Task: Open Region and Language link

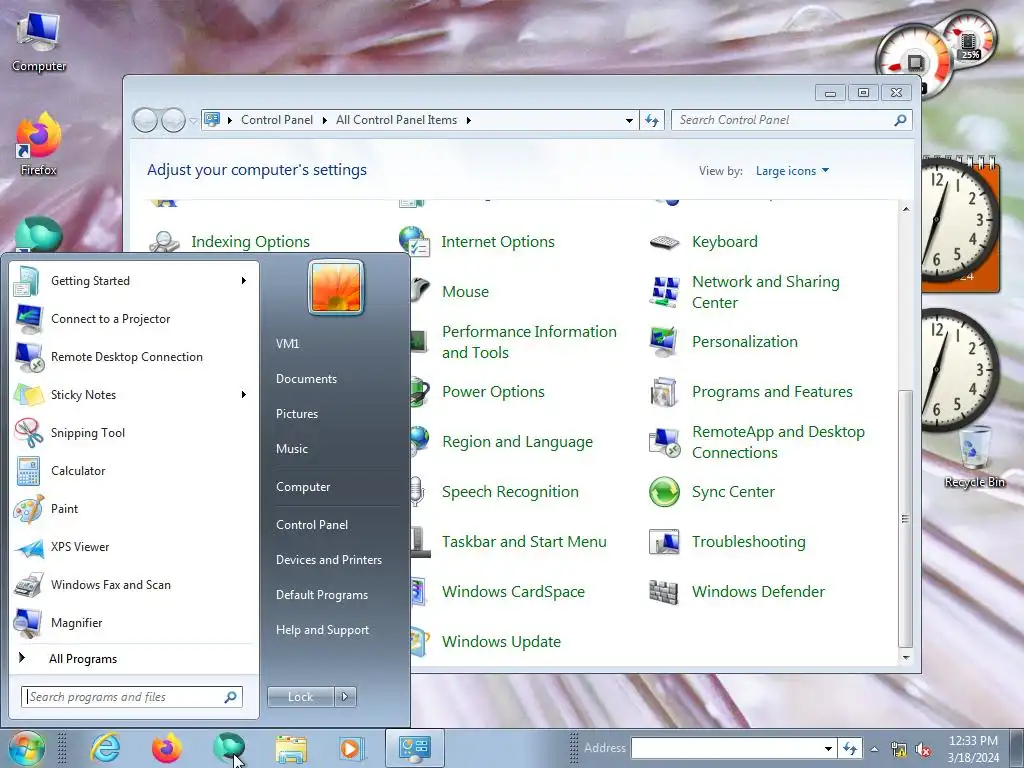Action: [x=517, y=442]
